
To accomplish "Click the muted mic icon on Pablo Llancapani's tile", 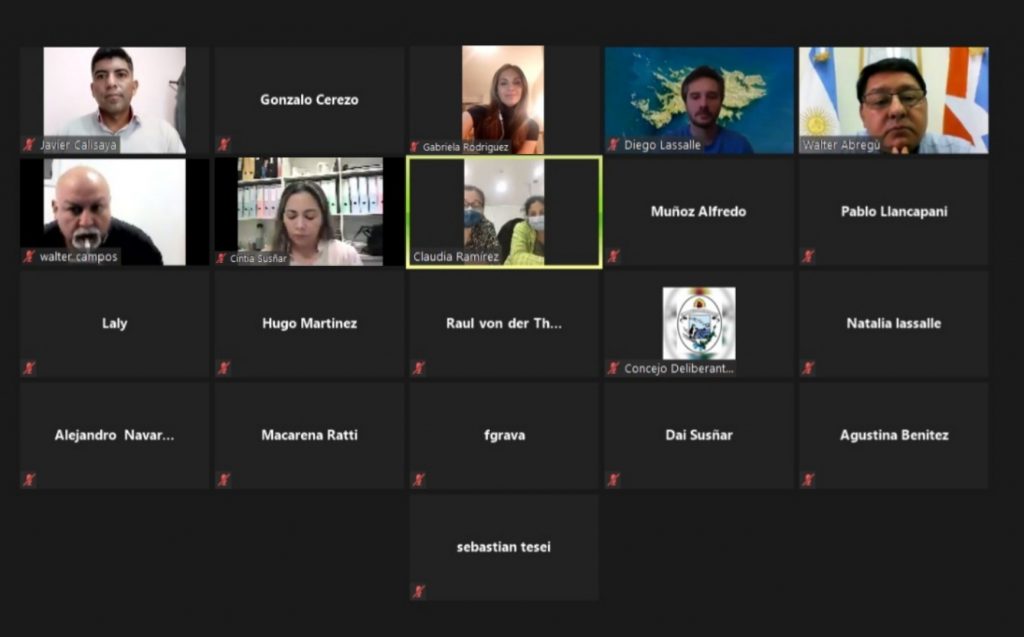I will click(808, 257).
